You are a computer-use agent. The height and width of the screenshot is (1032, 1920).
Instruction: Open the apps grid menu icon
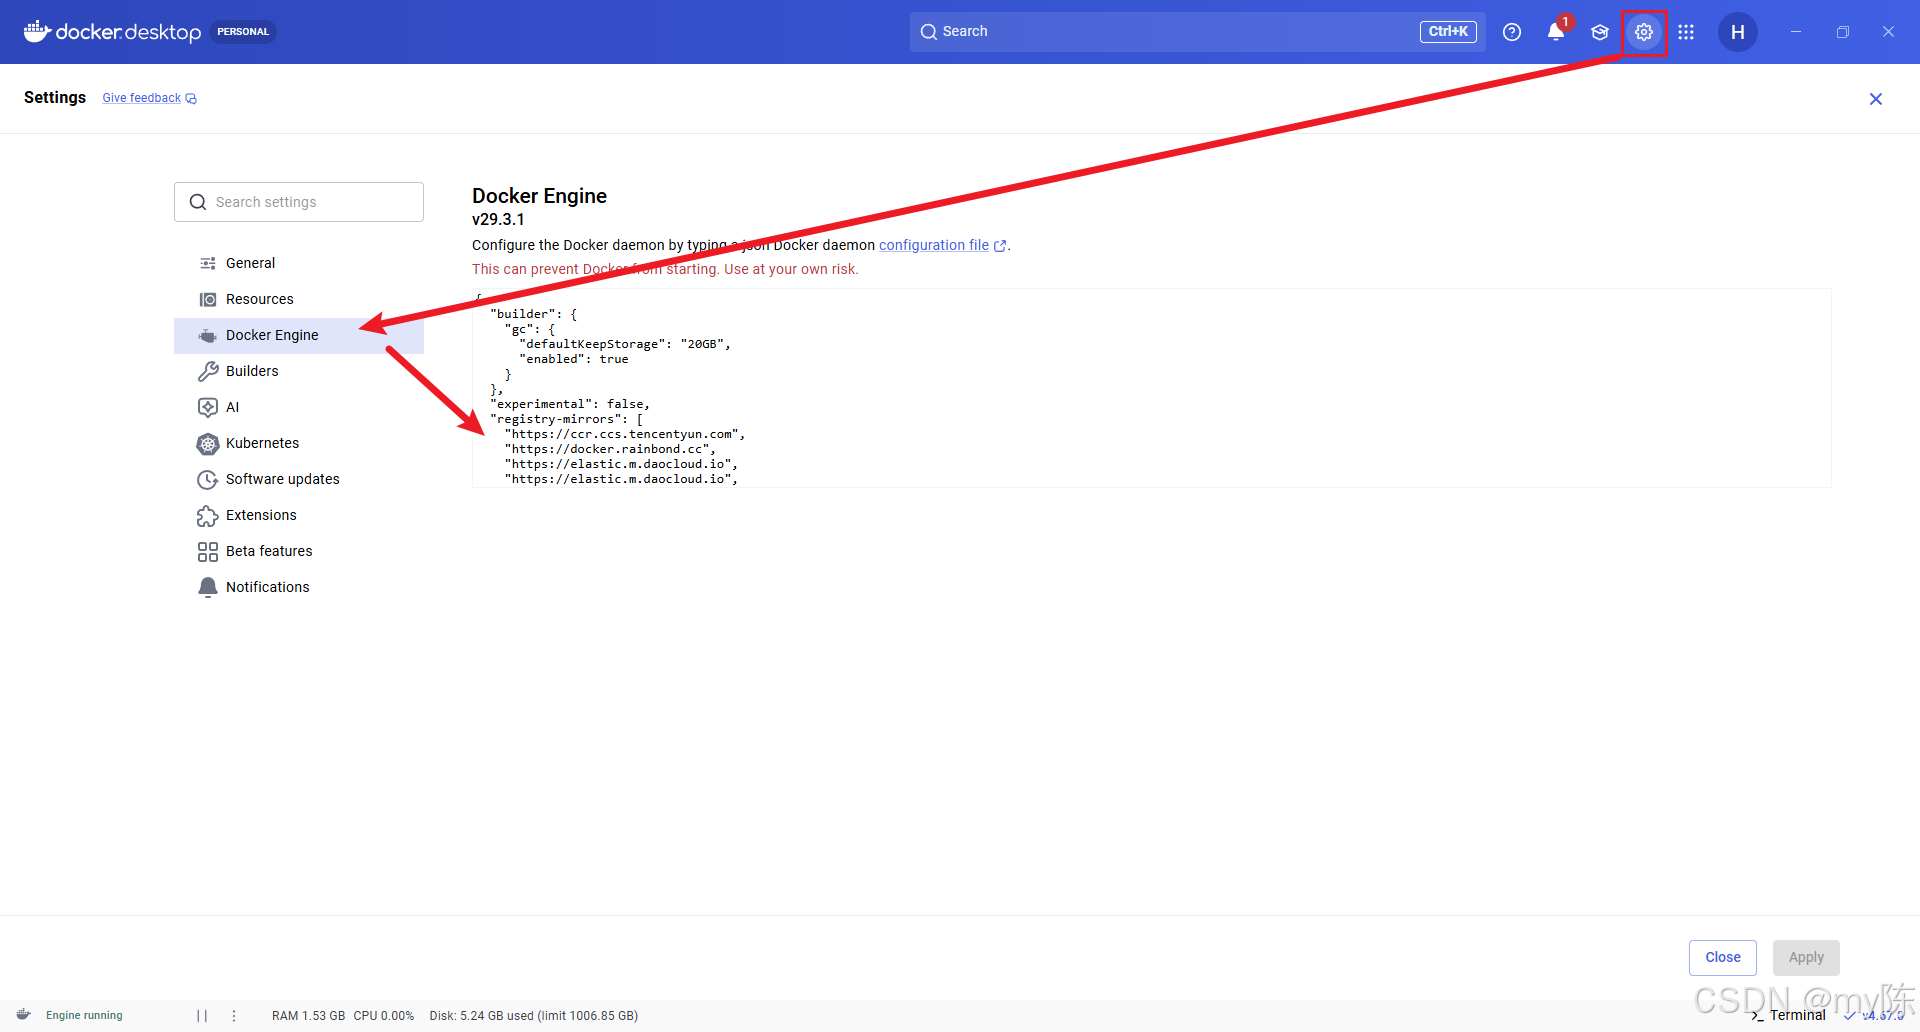coord(1686,32)
